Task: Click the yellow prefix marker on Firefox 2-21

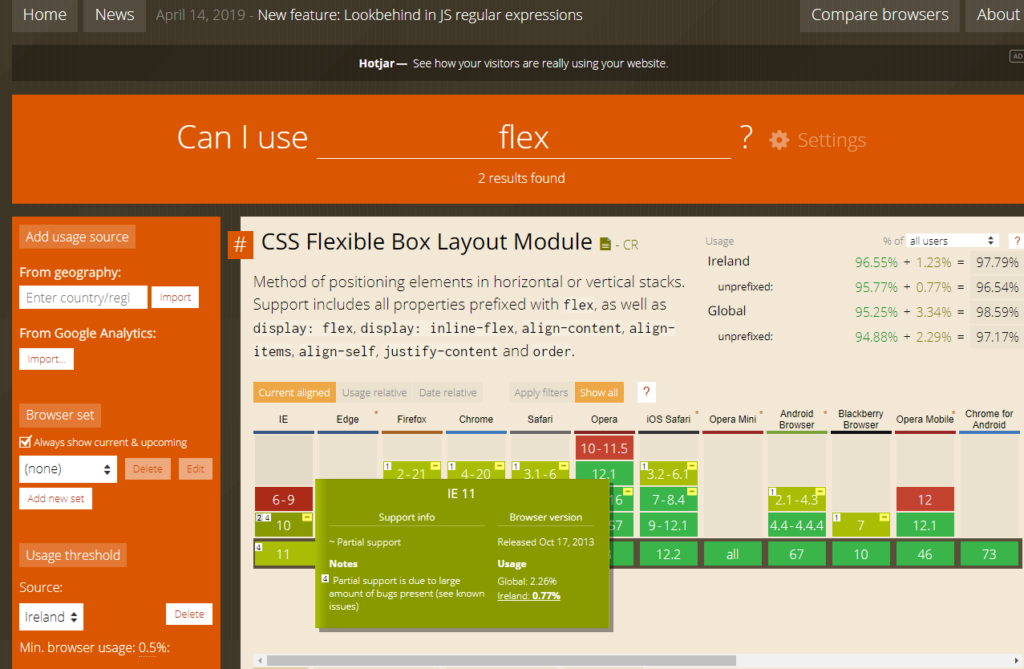Action: (436, 467)
